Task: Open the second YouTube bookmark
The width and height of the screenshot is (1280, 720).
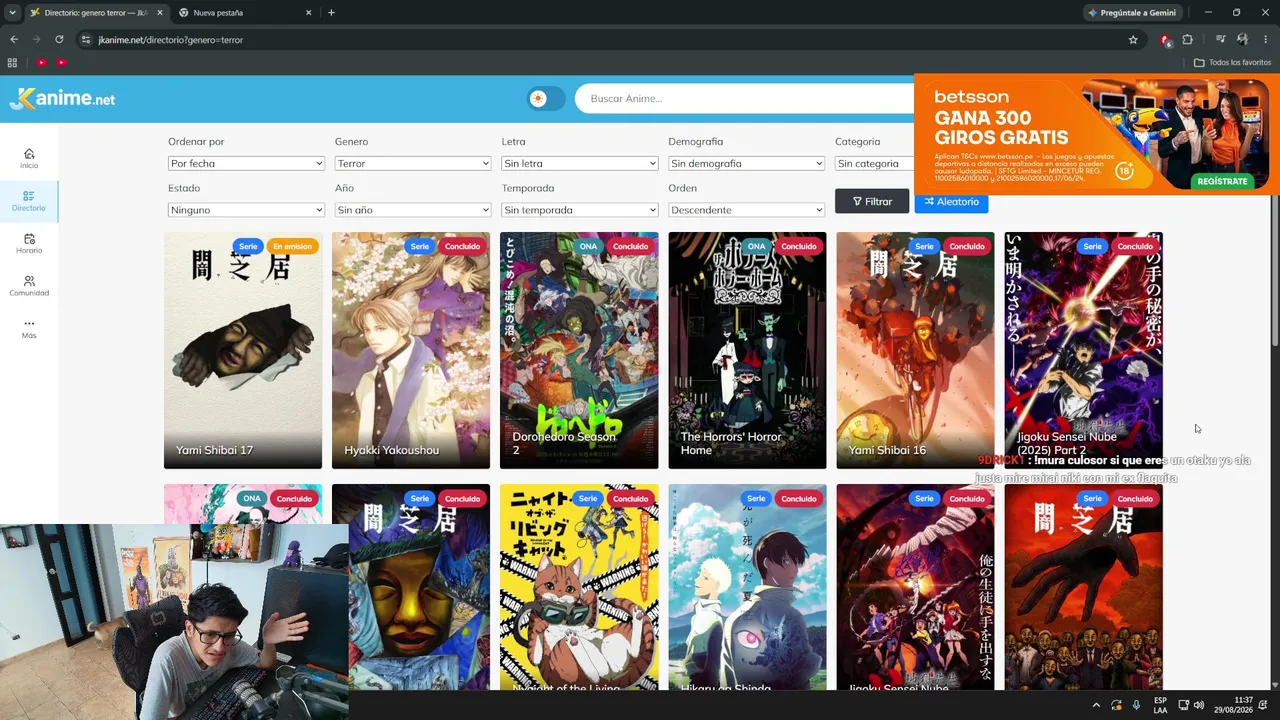Action: 61,62
